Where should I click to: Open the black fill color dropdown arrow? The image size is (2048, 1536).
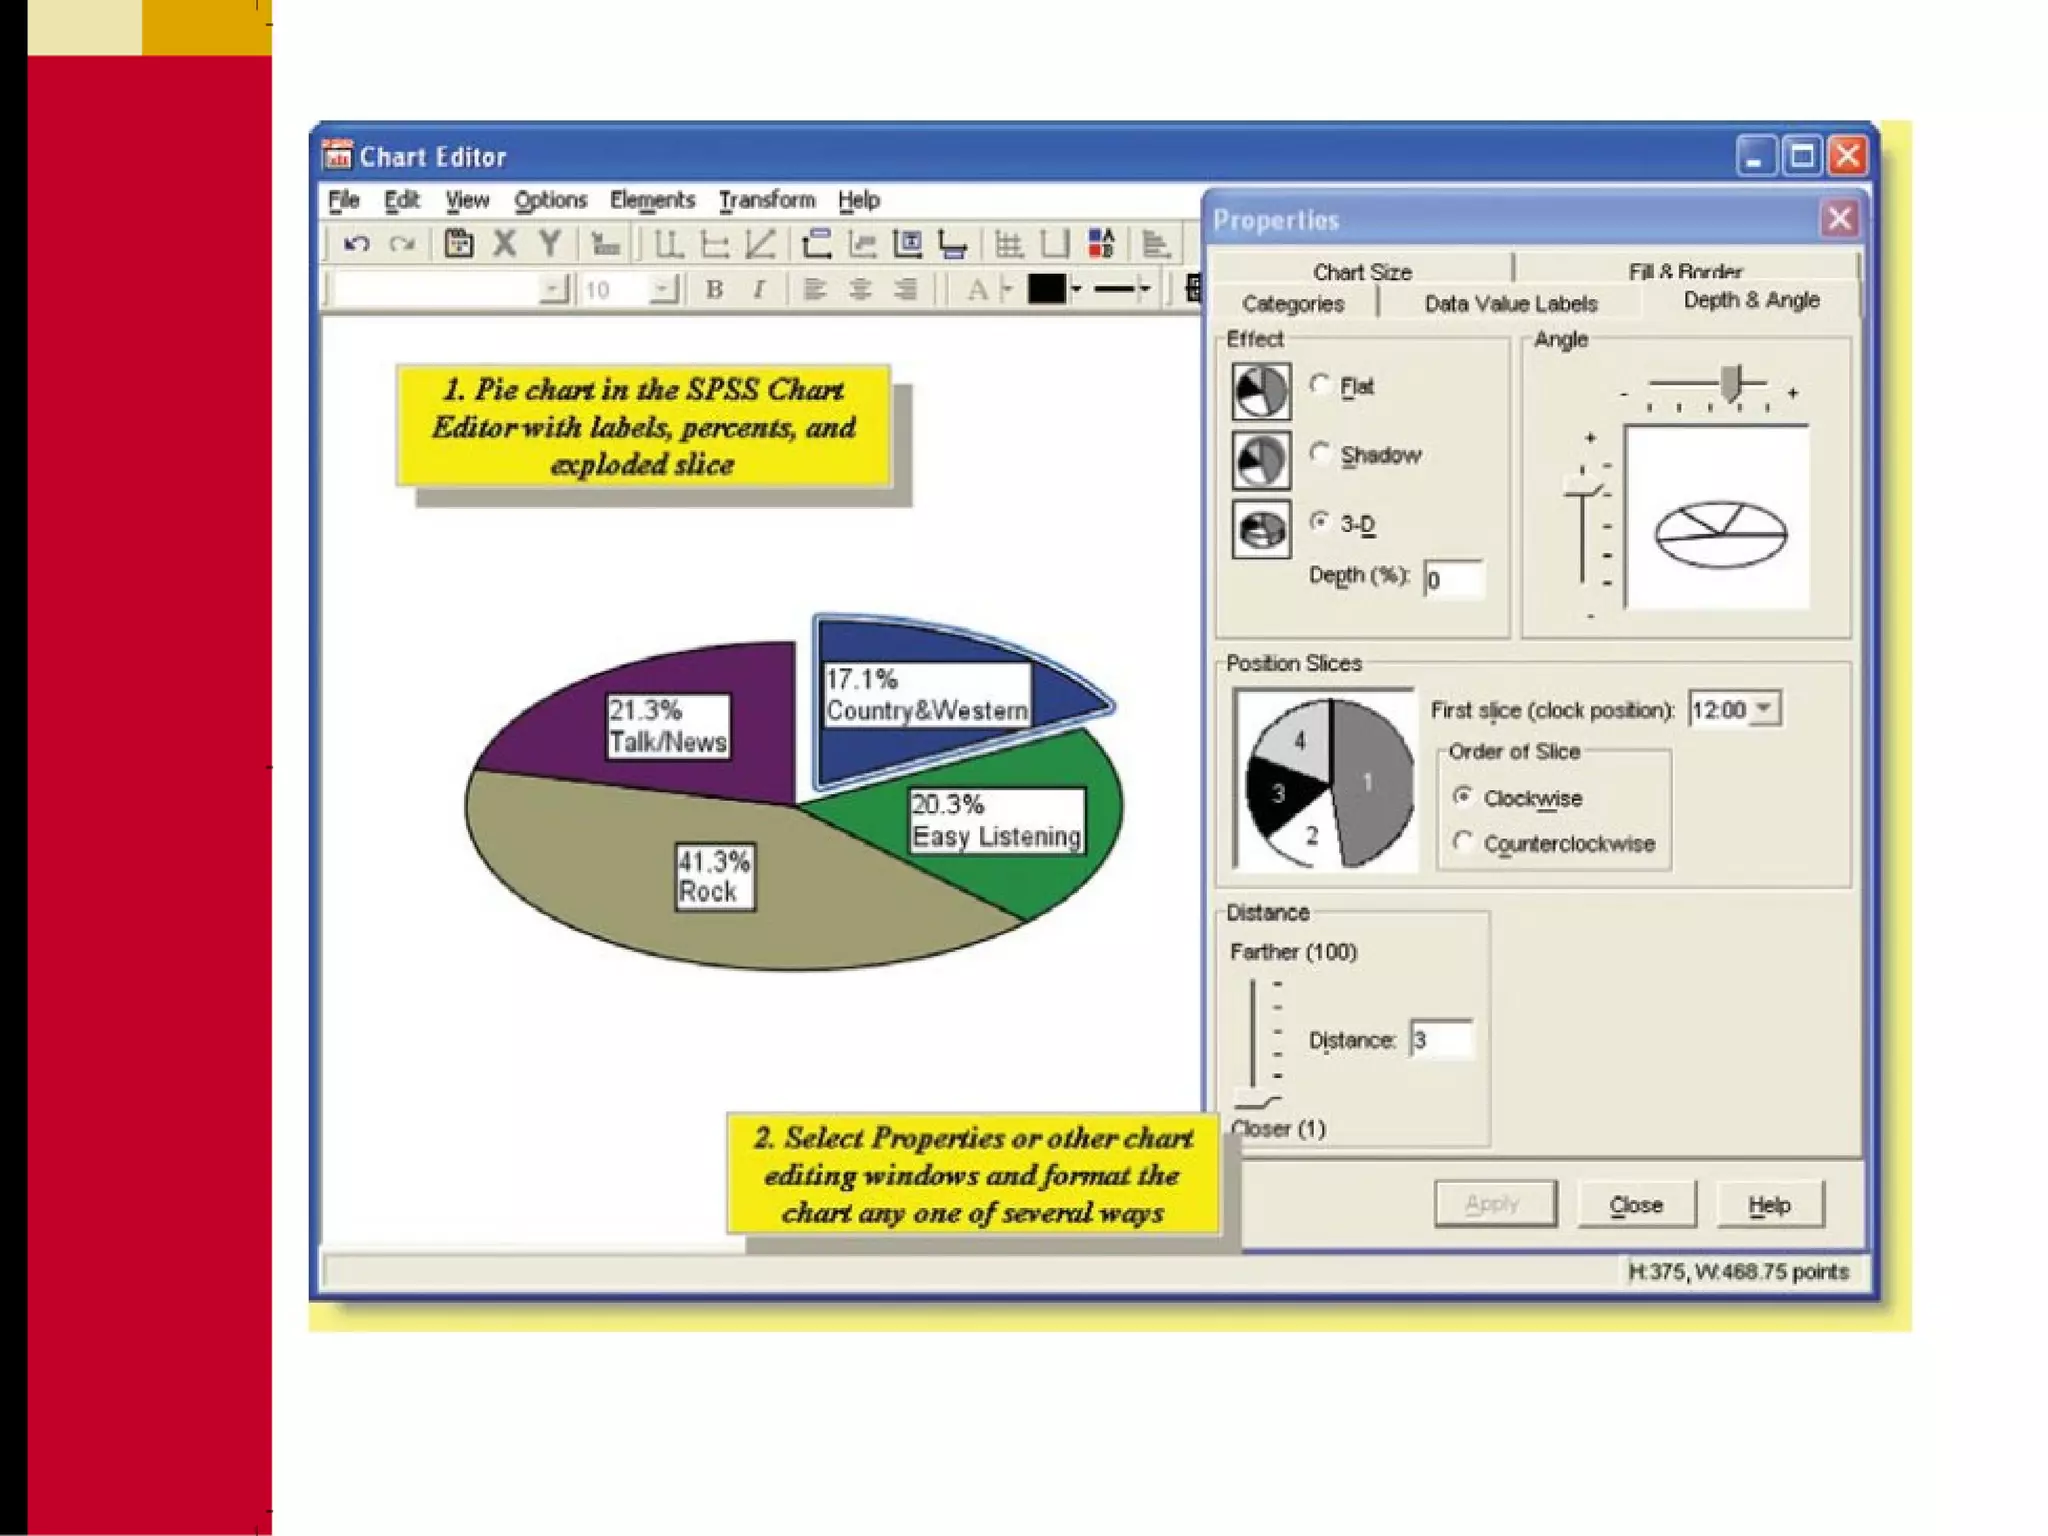click(x=1077, y=290)
